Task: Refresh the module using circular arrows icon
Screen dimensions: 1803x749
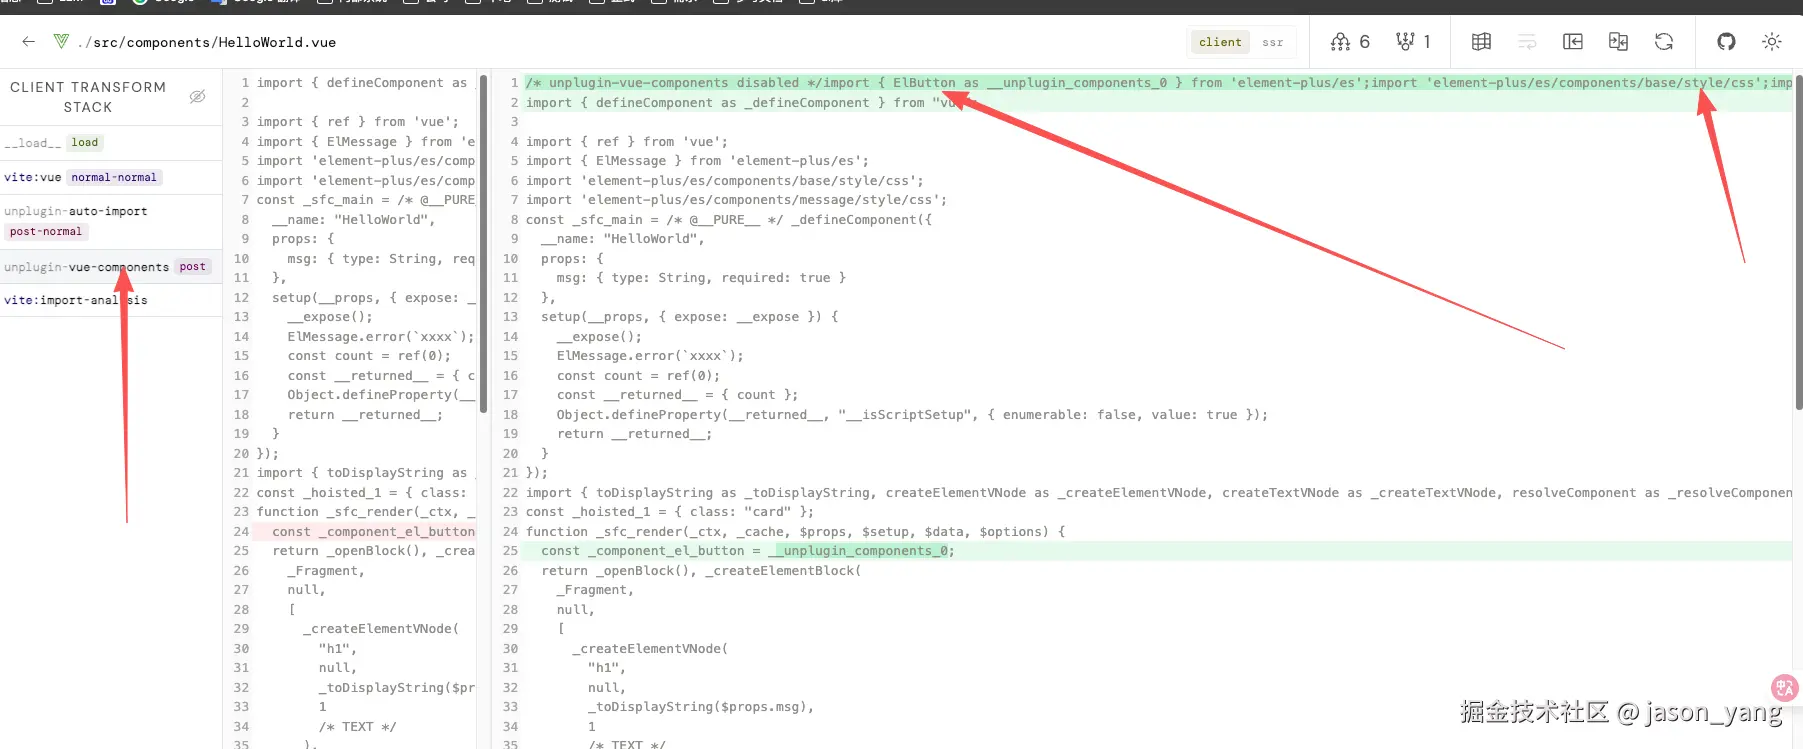Action: 1664,41
